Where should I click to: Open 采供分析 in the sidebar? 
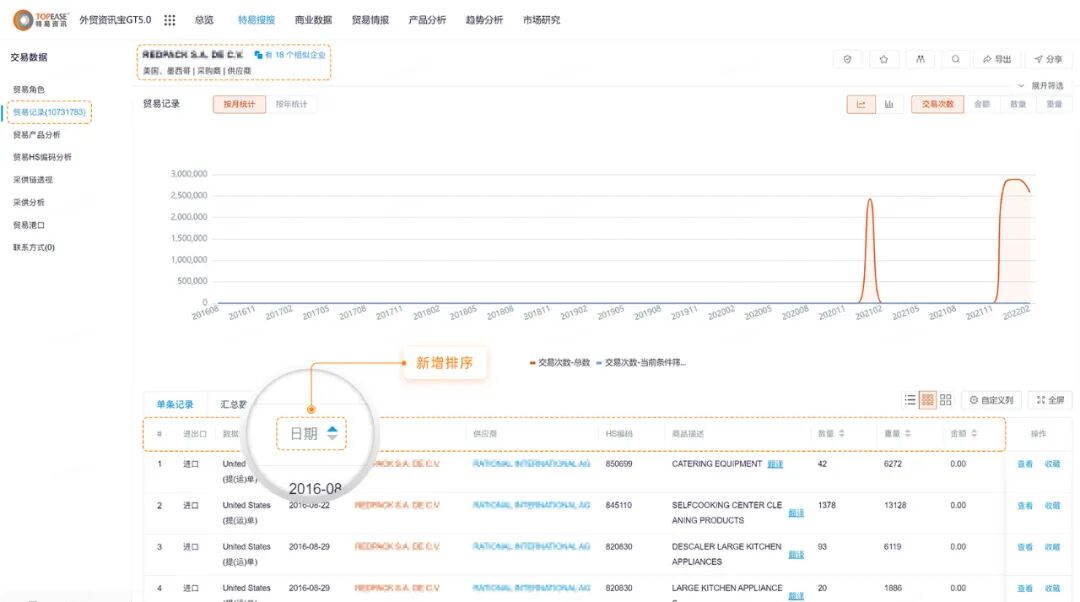29,203
